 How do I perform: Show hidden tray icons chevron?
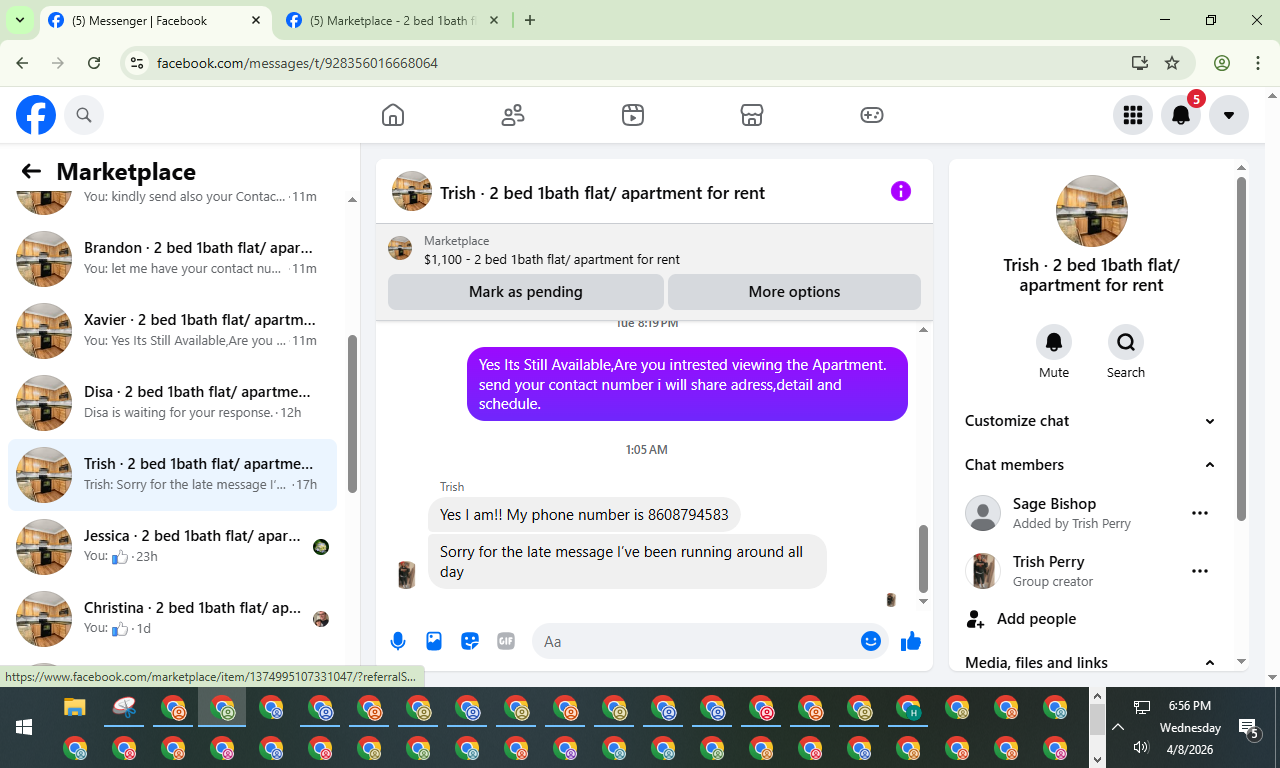(x=1118, y=727)
